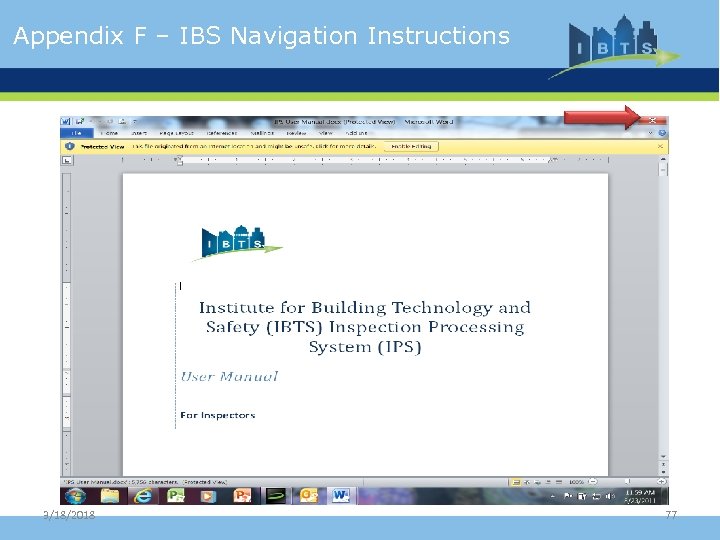Open the File tab
Image resolution: width=720 pixels, height=540 pixels.
click(77, 133)
